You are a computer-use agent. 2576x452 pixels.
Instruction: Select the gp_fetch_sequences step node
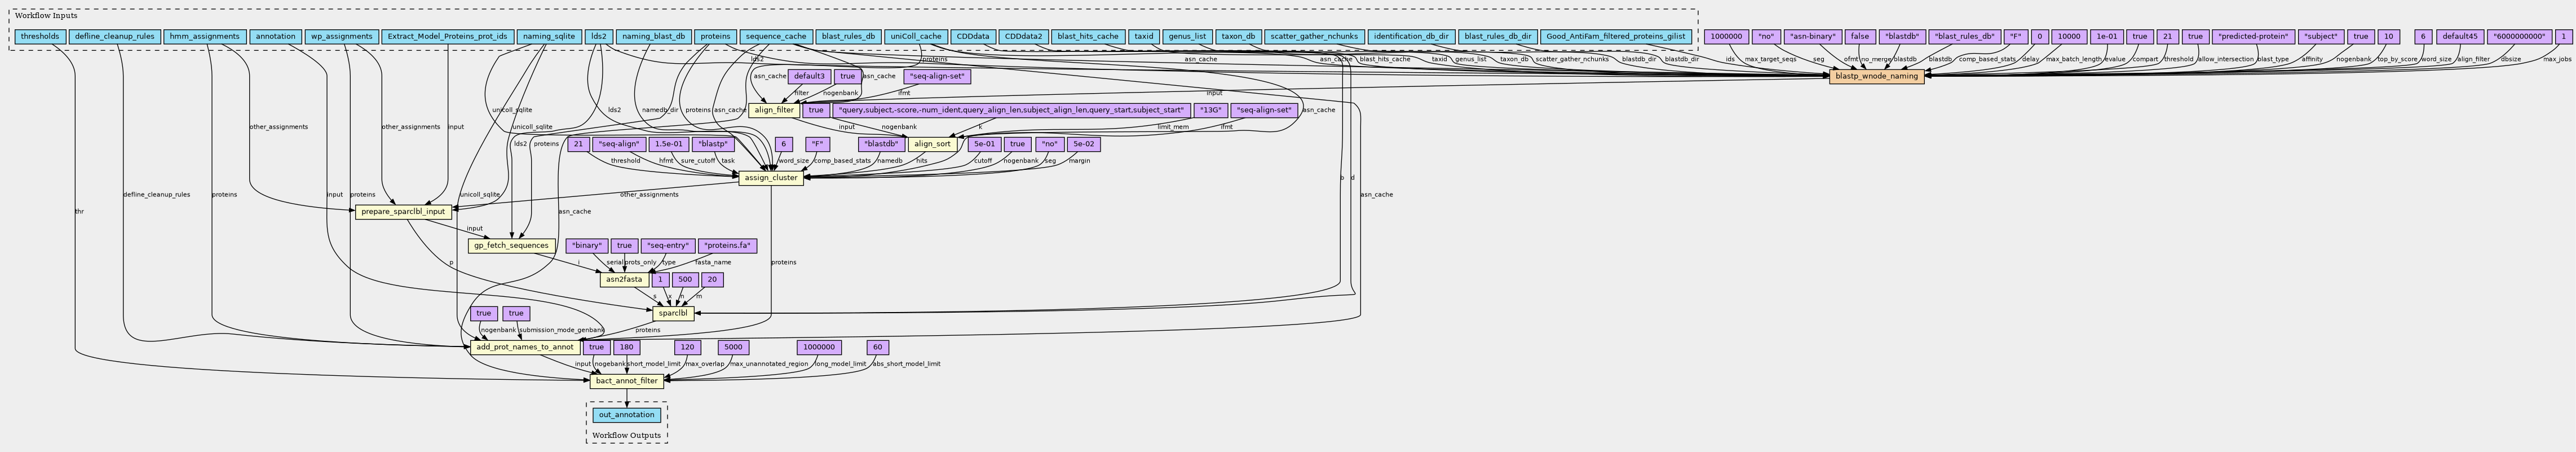510,246
